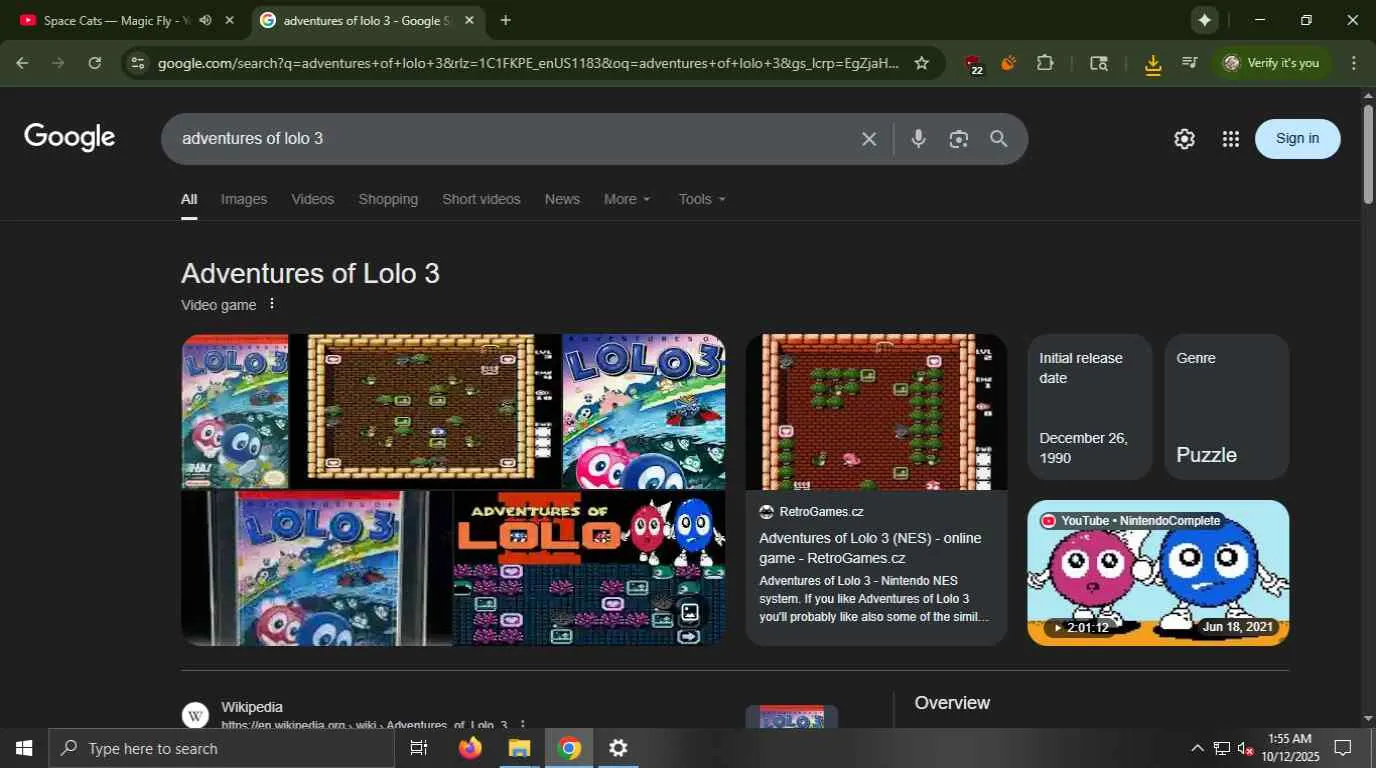This screenshot has height=768, width=1376.
Task: Click the page vertical scrollbar thumb
Action: [1368, 155]
